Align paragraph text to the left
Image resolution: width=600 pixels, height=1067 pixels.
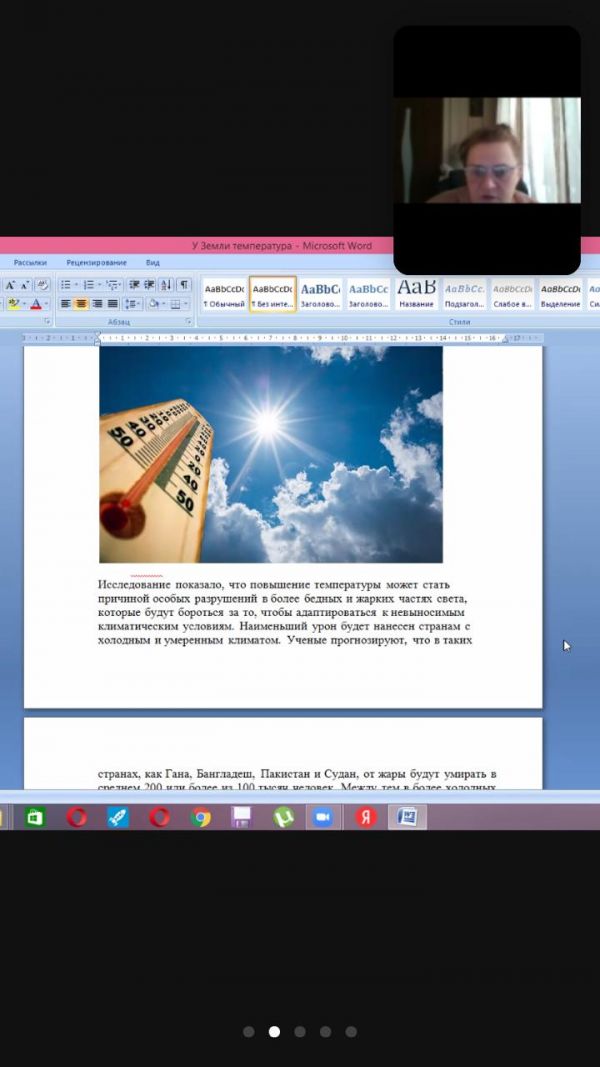click(65, 304)
